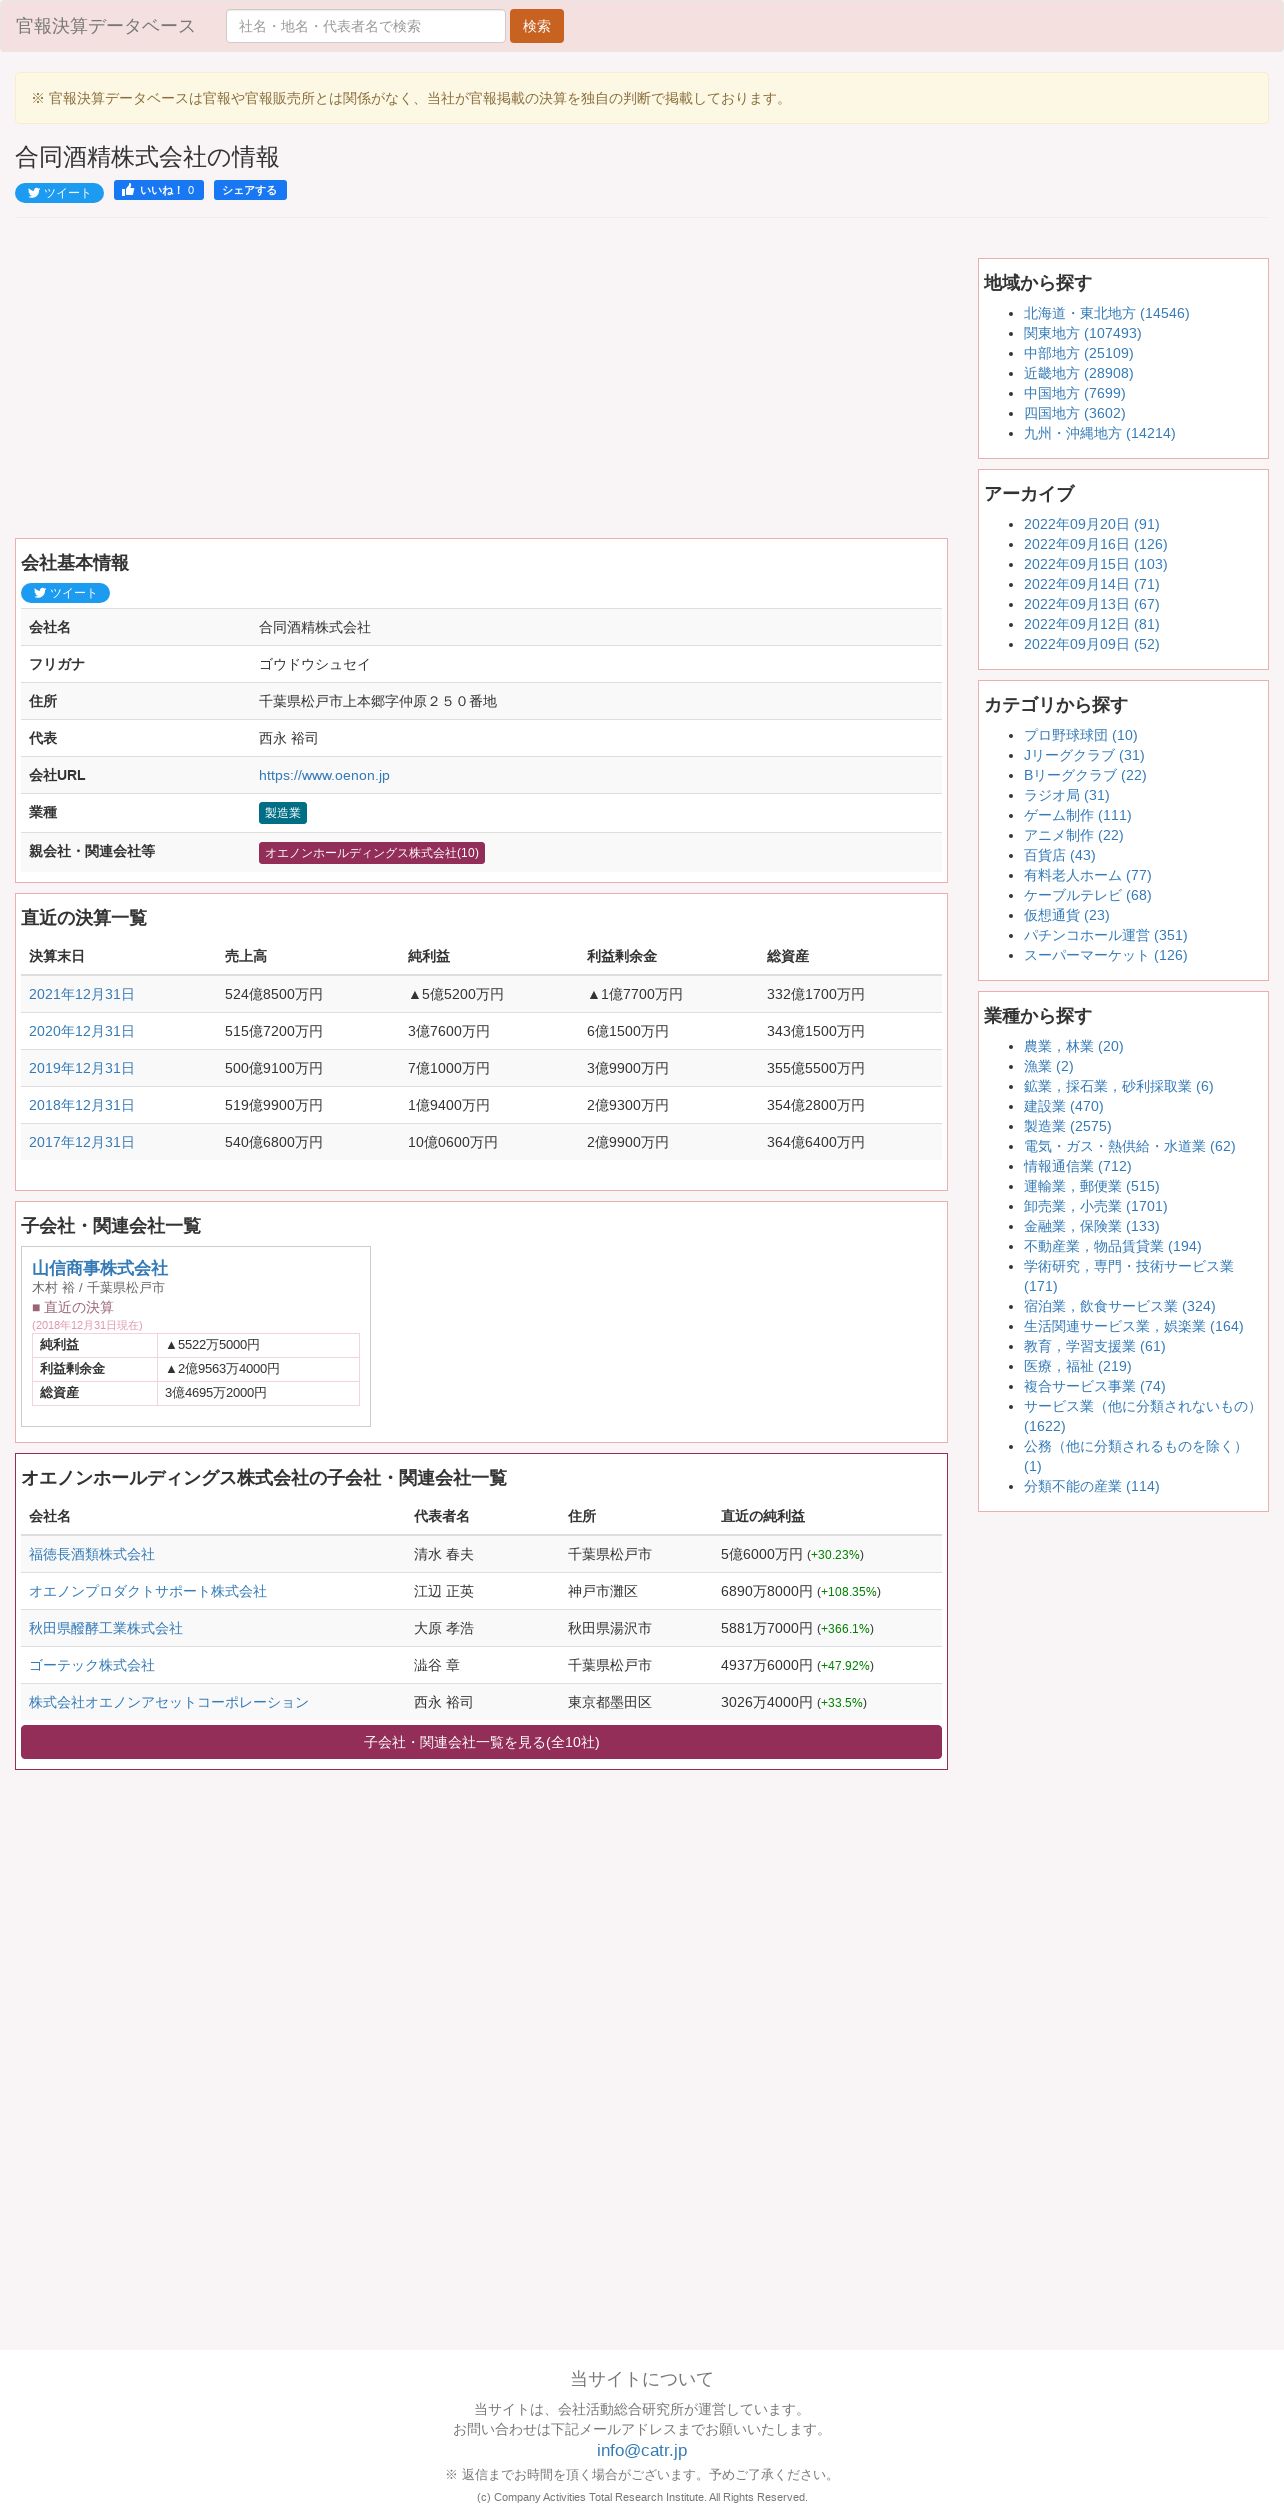The image size is (1284, 2515).
Task: Open the 2022年09月20日 (91) archive link
Action: (1091, 524)
